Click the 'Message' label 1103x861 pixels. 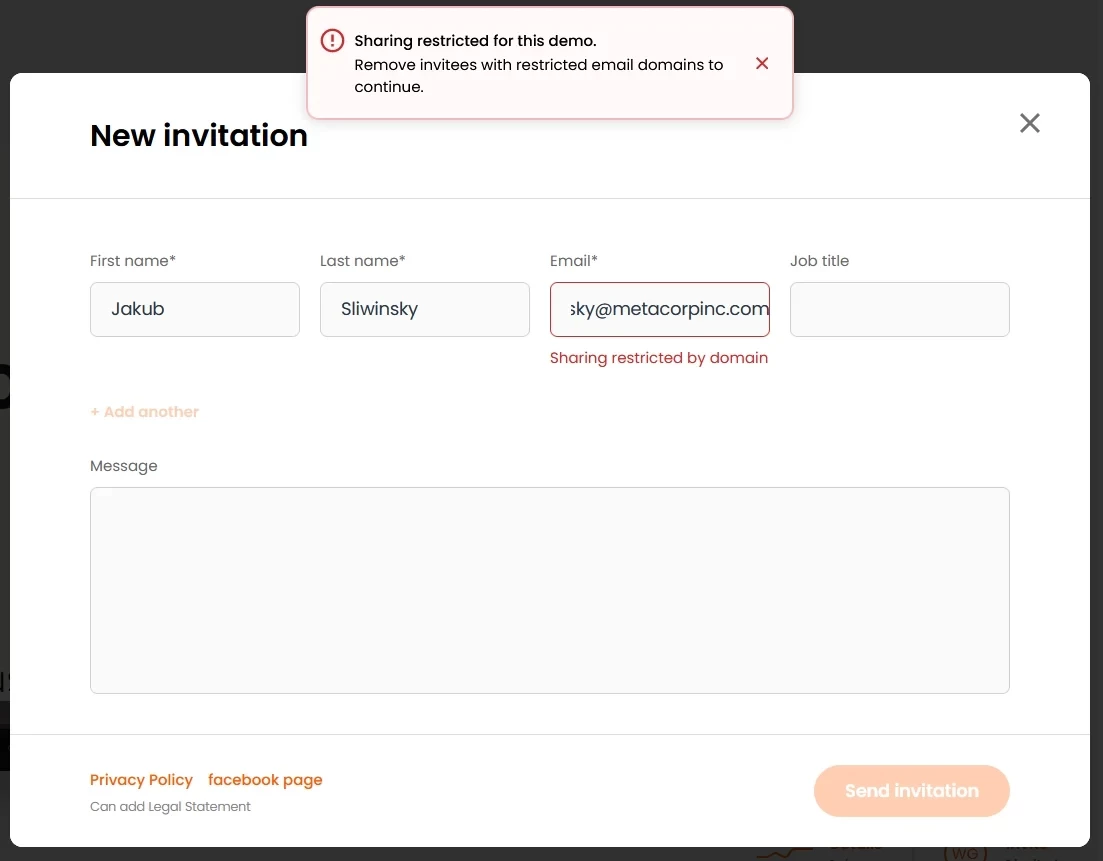coord(124,466)
